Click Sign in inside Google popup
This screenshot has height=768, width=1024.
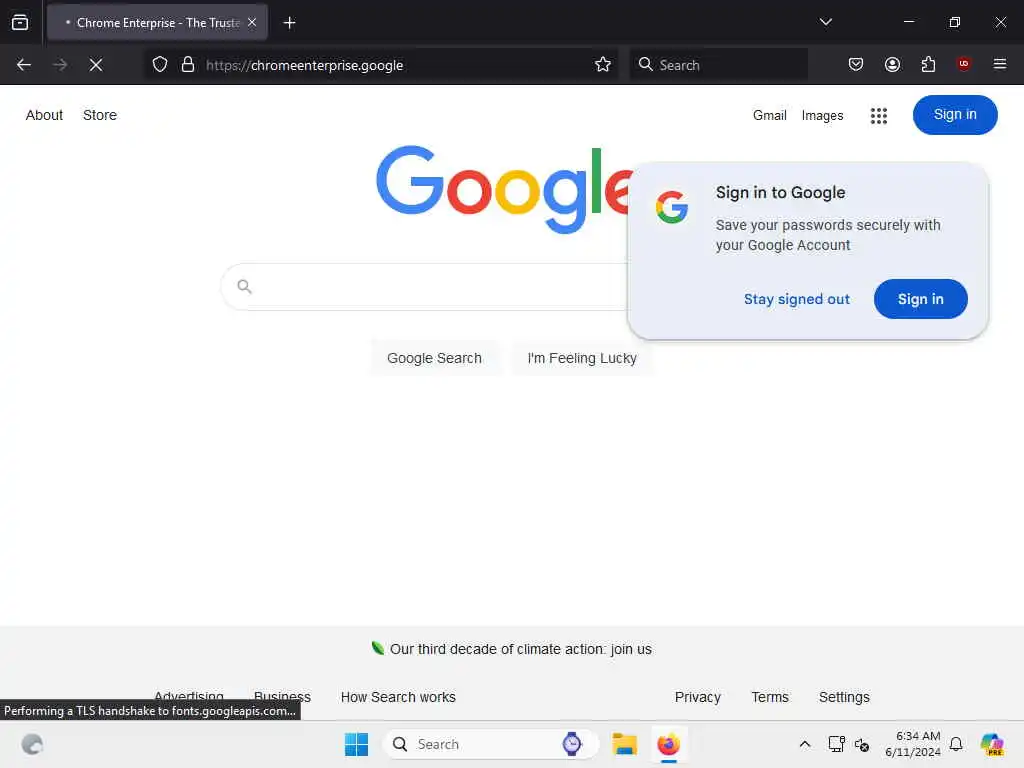tap(920, 299)
